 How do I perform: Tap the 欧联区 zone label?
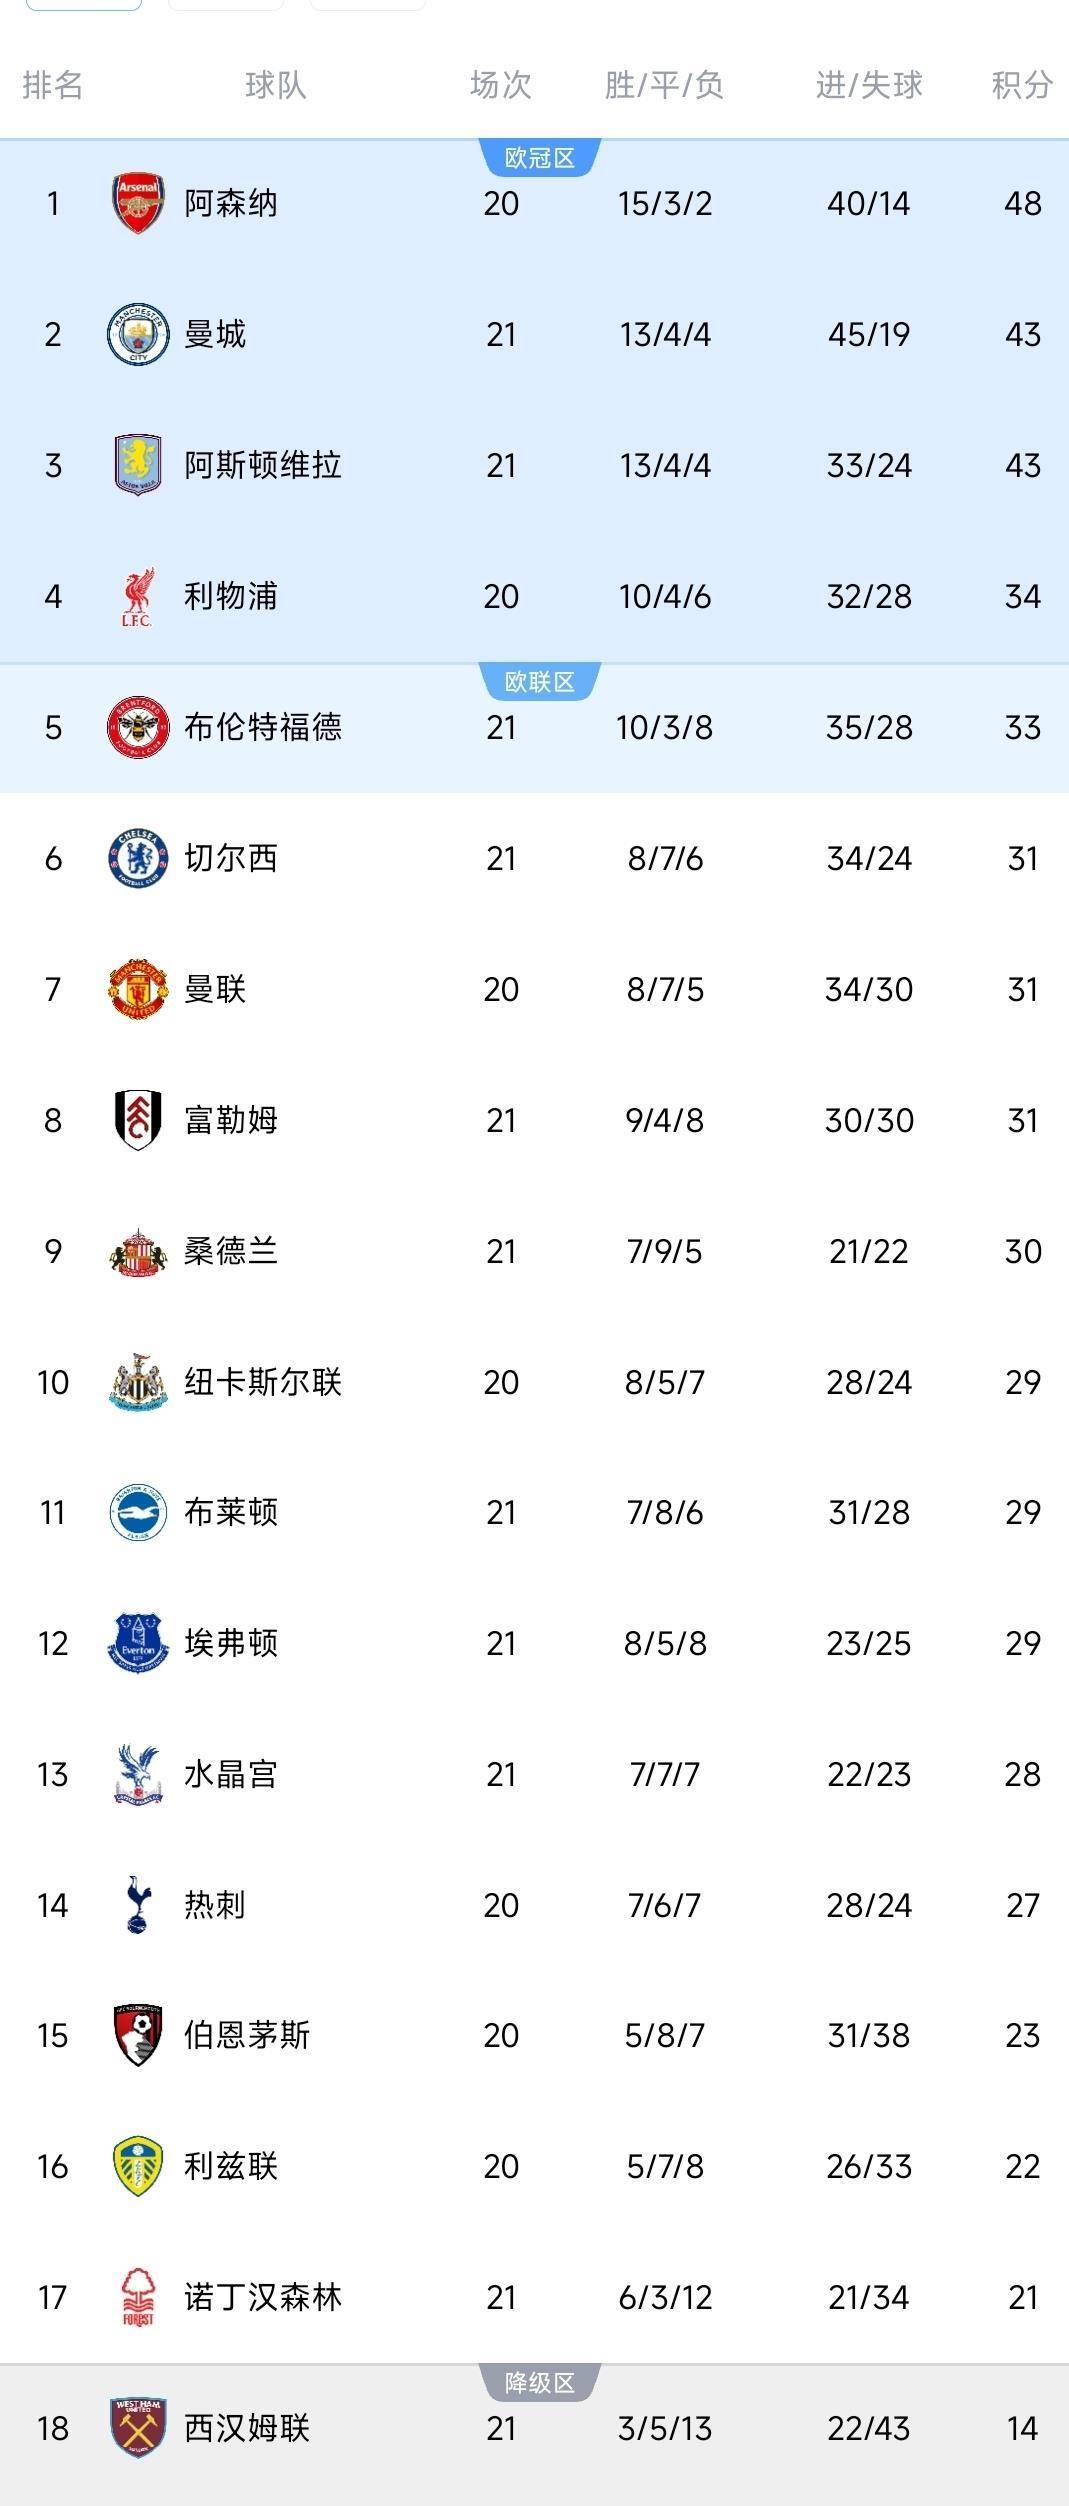point(540,682)
